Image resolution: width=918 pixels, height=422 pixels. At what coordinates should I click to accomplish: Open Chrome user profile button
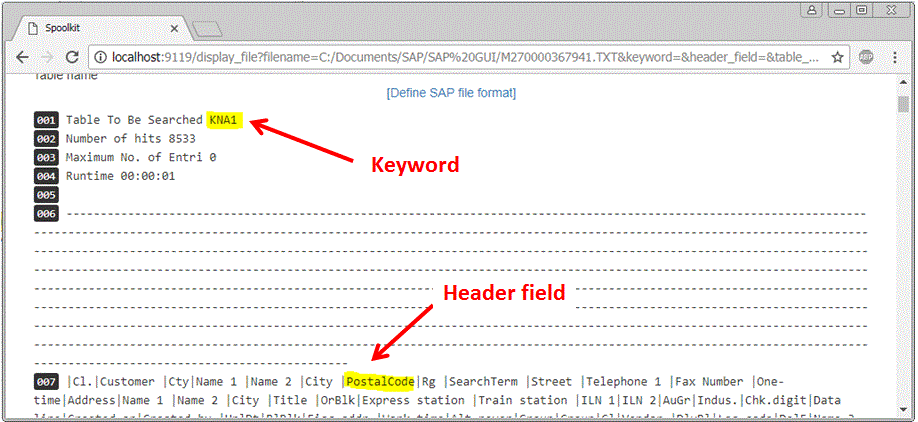click(811, 9)
